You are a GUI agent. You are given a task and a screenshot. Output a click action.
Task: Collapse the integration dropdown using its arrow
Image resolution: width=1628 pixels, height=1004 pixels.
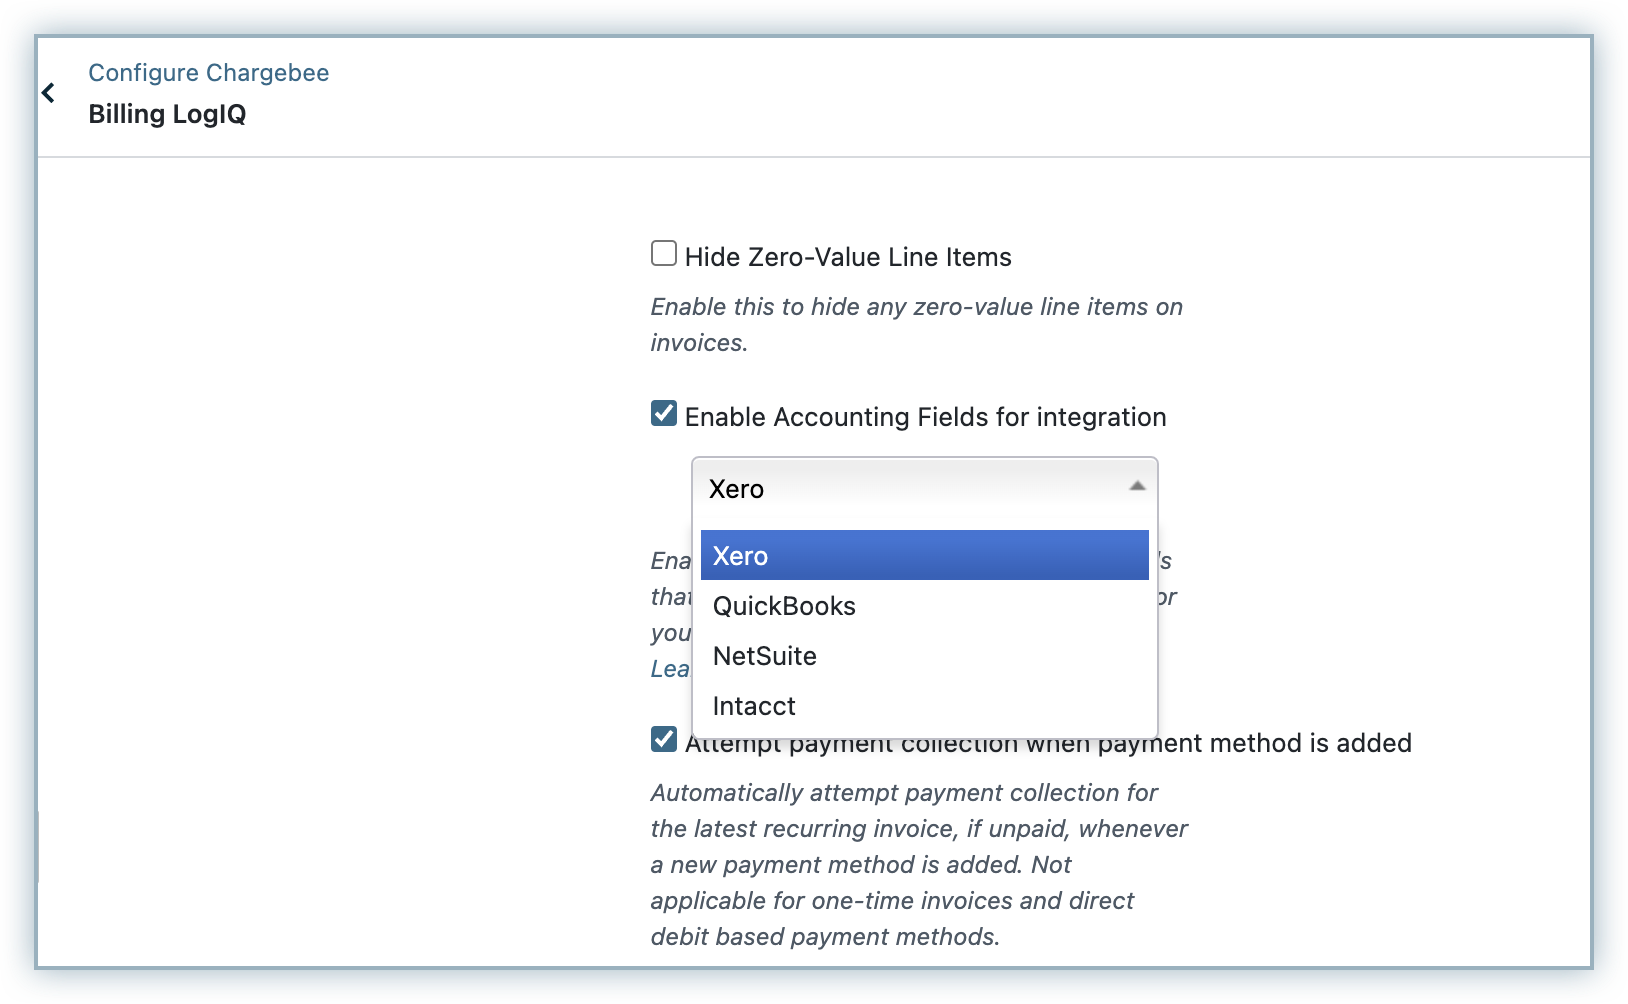tap(1136, 487)
